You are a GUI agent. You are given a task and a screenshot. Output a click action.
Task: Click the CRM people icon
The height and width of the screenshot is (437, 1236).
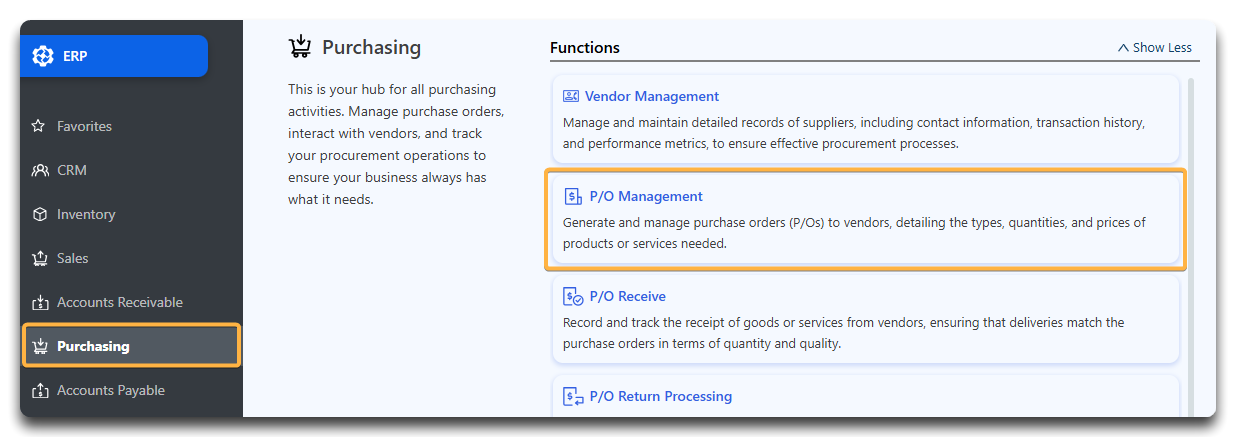click(x=40, y=170)
